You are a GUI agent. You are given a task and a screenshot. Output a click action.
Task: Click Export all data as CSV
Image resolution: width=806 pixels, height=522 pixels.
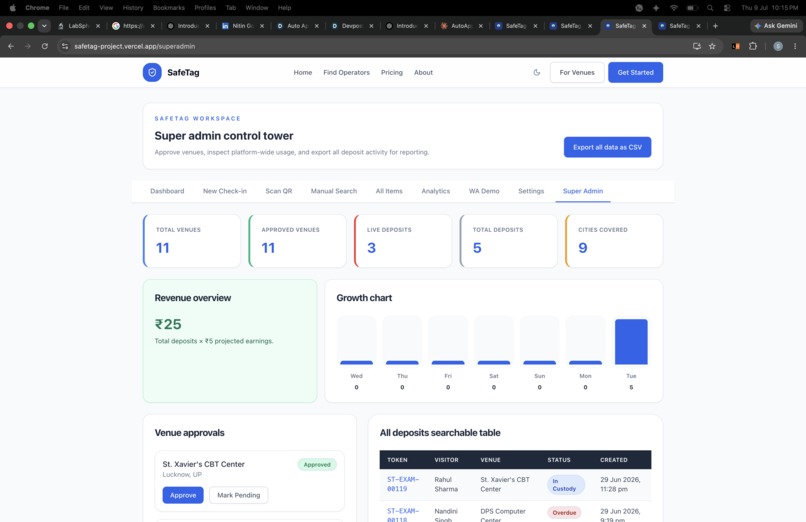pos(608,147)
